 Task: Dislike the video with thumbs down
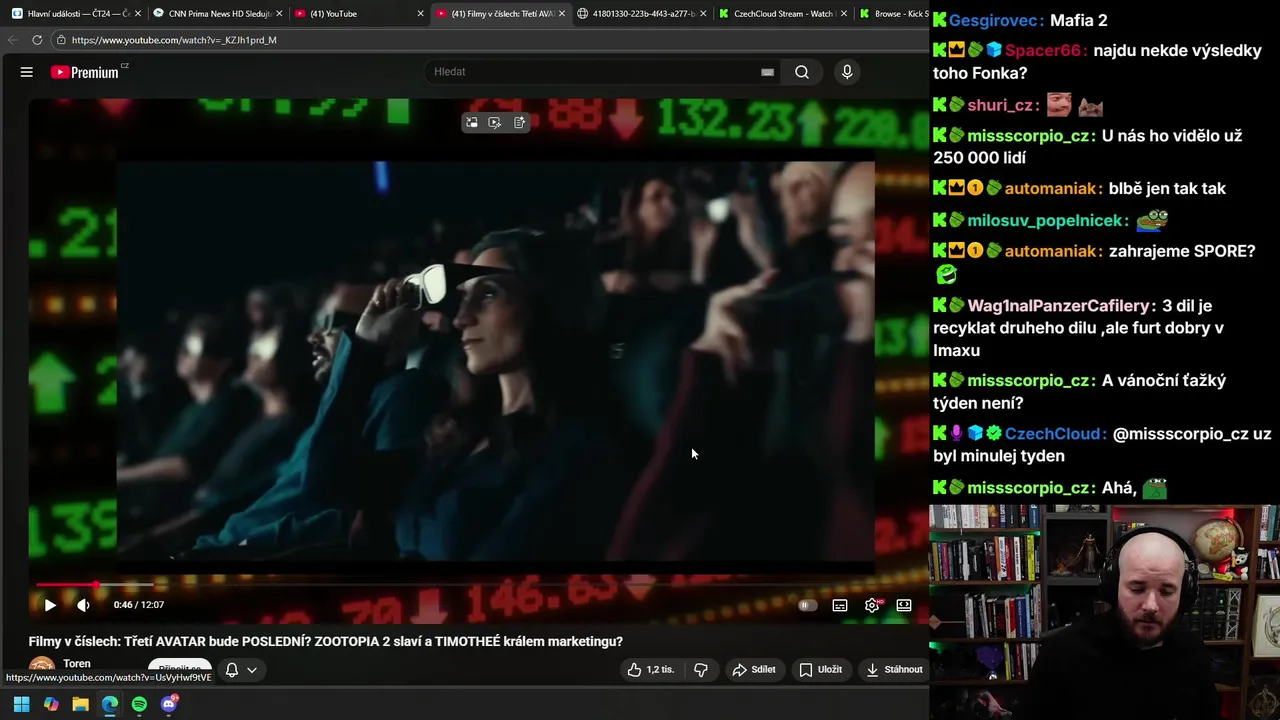pos(701,670)
